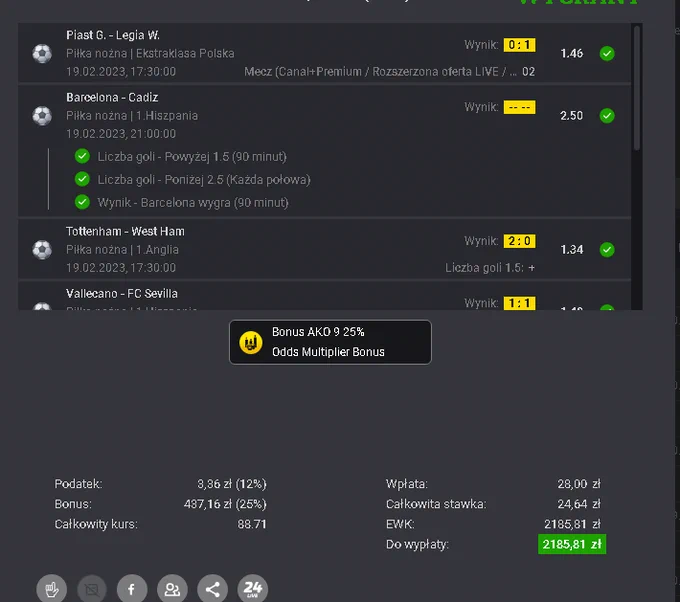Image resolution: width=680 pixels, height=602 pixels.
Task: Click the yellow 0:1 result badge
Action: (519, 45)
